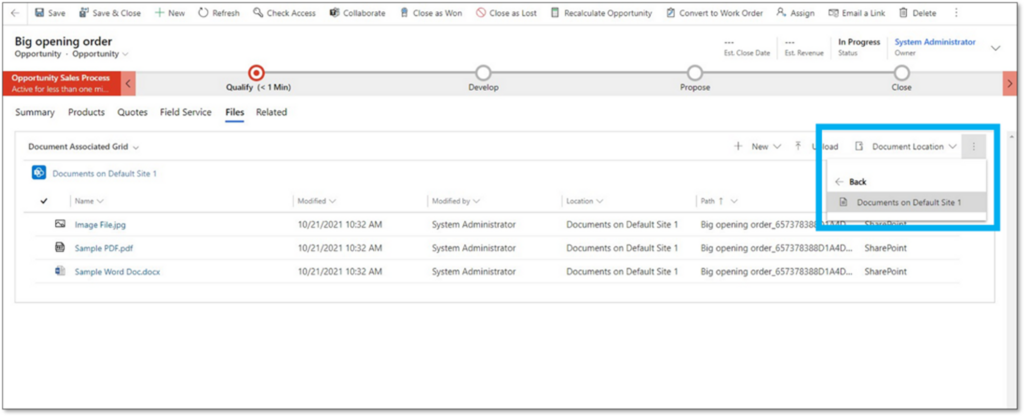Open the Related tab
The image size is (1024, 416).
(x=271, y=112)
